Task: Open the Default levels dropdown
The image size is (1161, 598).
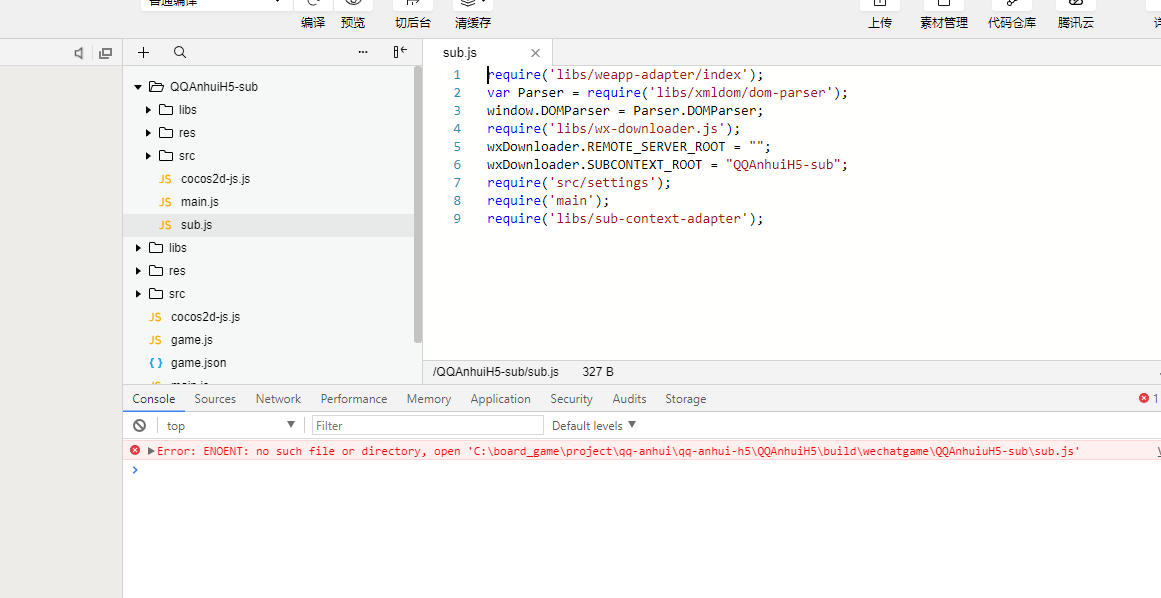Action: click(594, 425)
